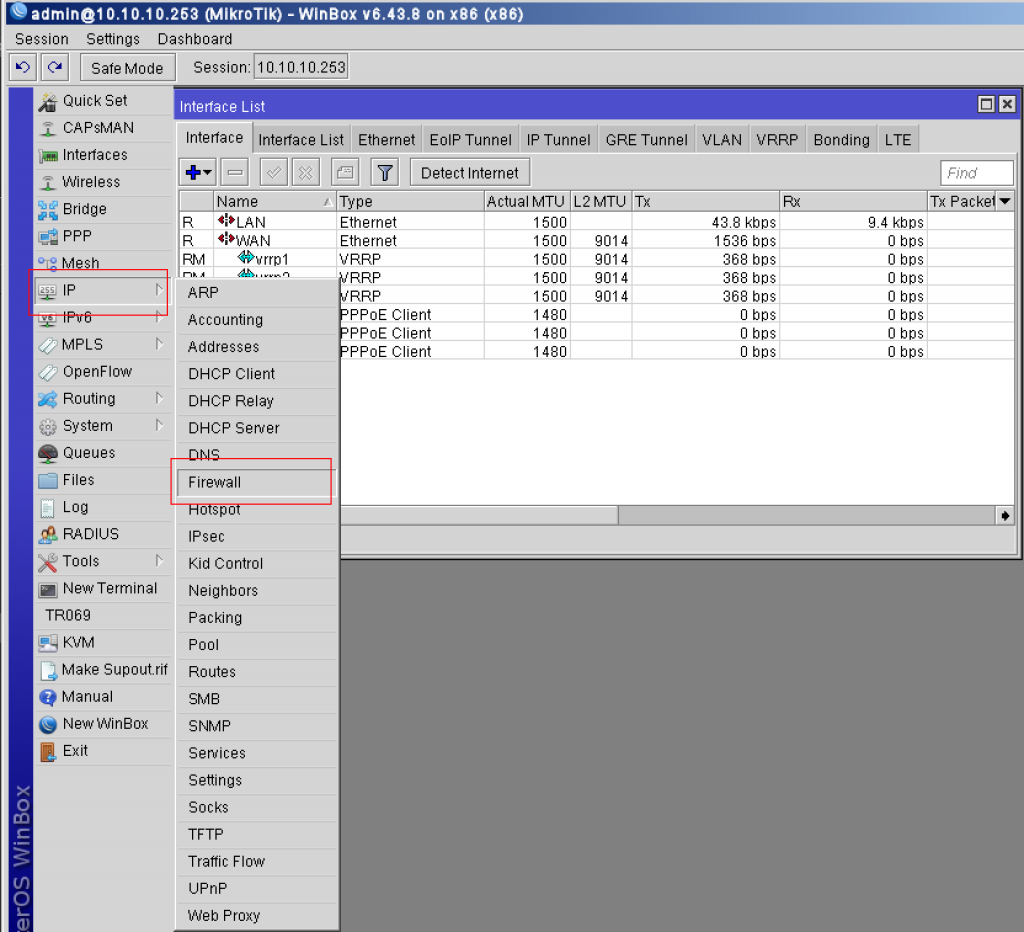The image size is (1024, 932).
Task: Switch to the LTE tab
Action: point(898,140)
